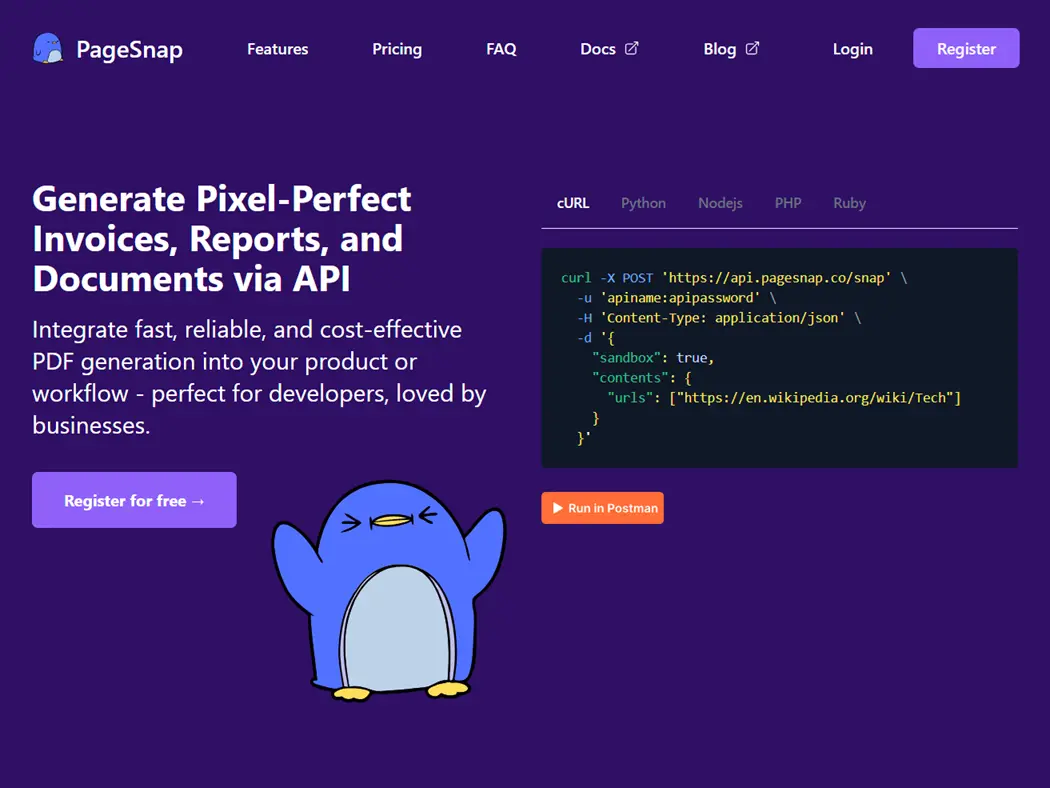Click the Register button in header
1050x788 pixels.
click(966, 48)
